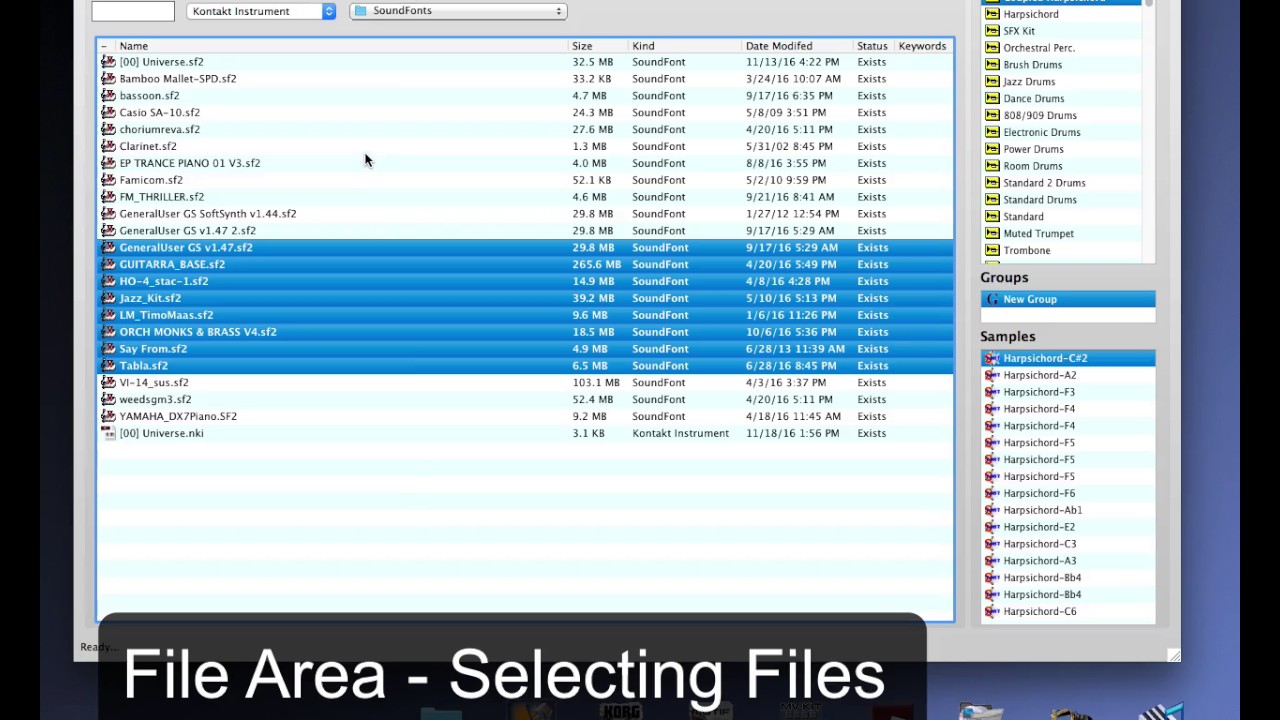Click the Muted Trumpet instrument icon
This screenshot has width=1280, height=720.
(992, 234)
